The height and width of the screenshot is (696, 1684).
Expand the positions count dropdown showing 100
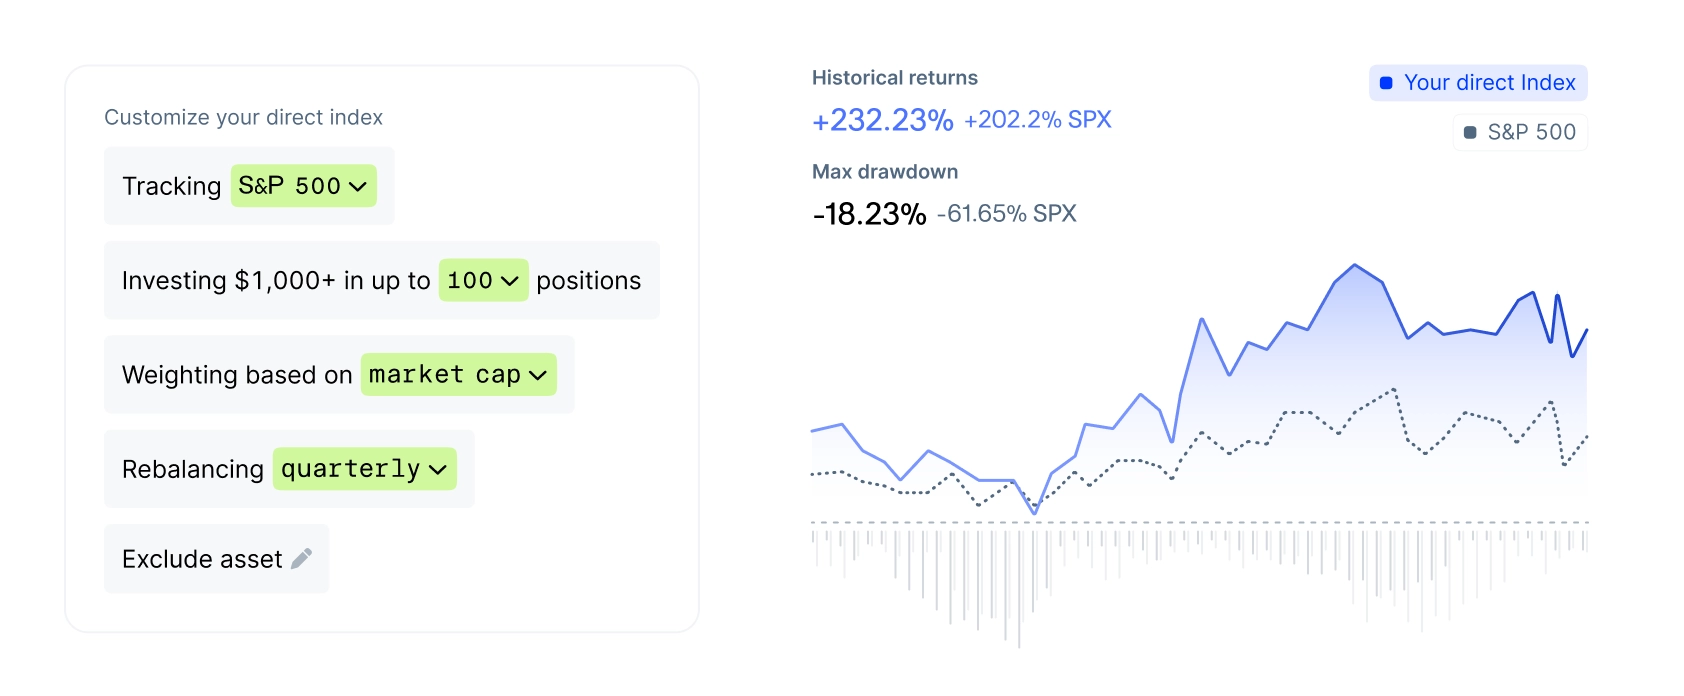pos(483,281)
